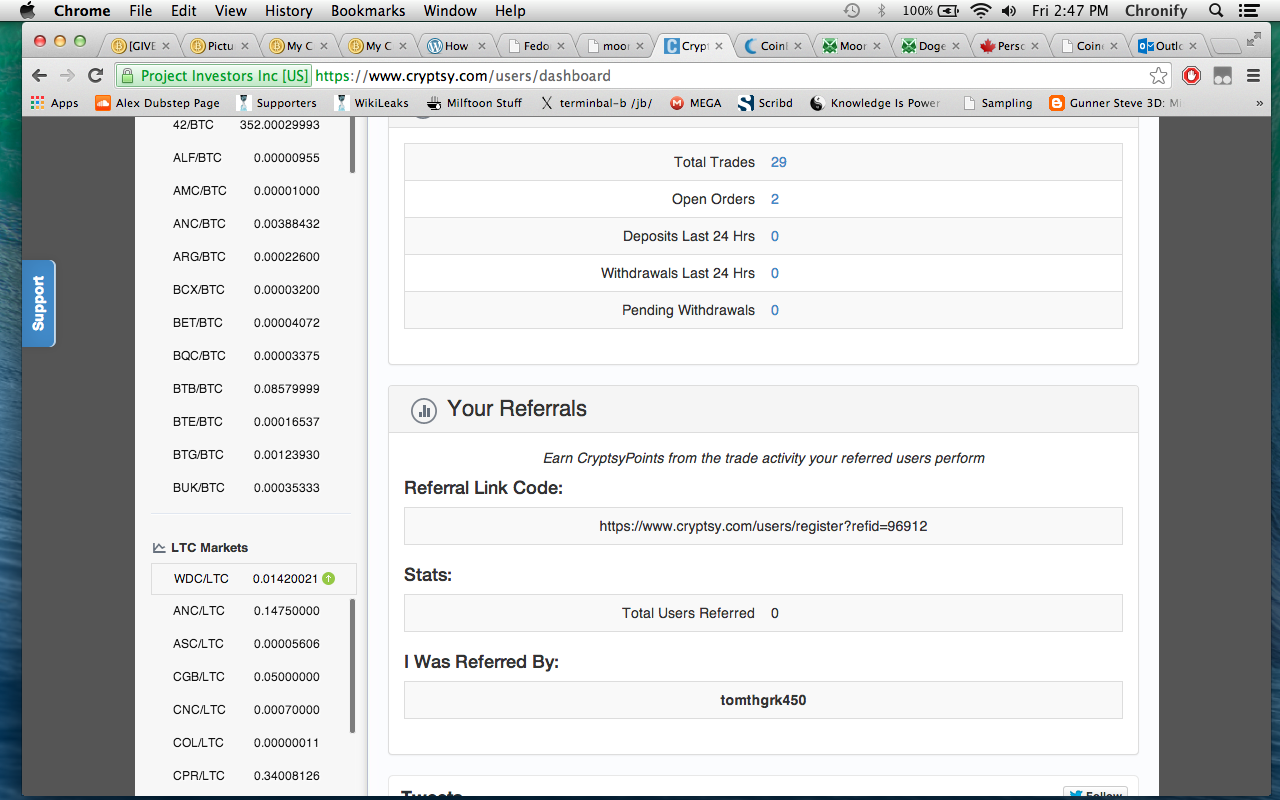Select the BTB/BTC market row
The height and width of the screenshot is (800, 1280).
tap(246, 389)
